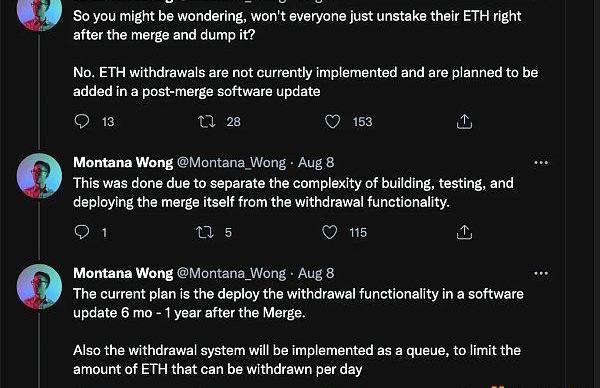This screenshot has height=388, width=600.
Task: Share the ETH withdrawals tweet
Action: [464, 122]
